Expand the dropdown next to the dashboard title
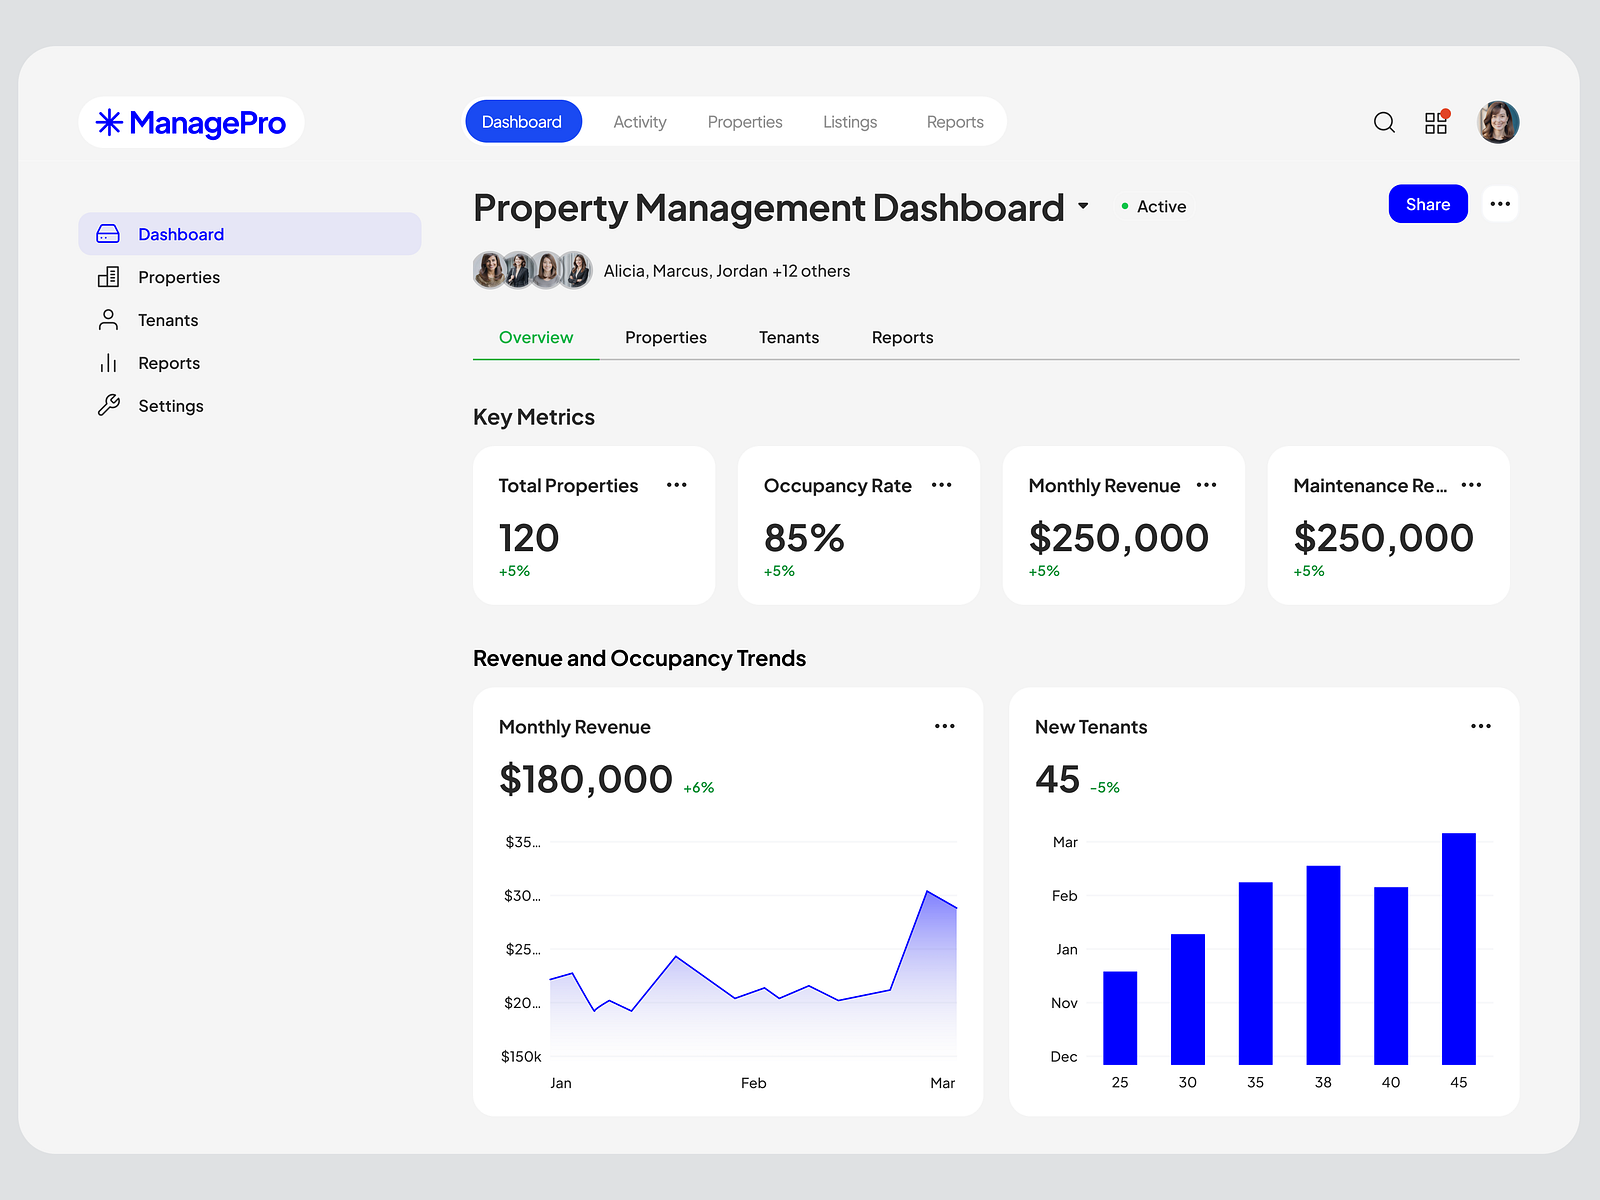Viewport: 1600px width, 1200px height. [1085, 207]
